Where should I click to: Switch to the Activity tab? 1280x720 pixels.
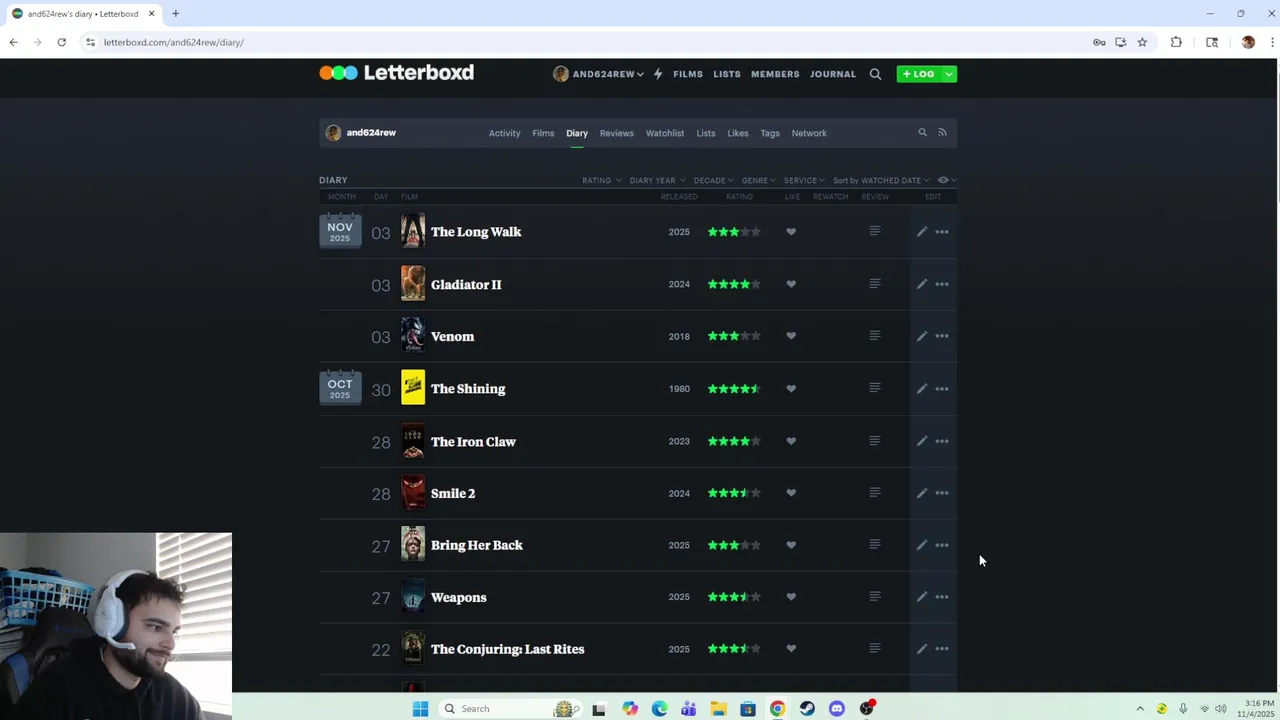[504, 133]
